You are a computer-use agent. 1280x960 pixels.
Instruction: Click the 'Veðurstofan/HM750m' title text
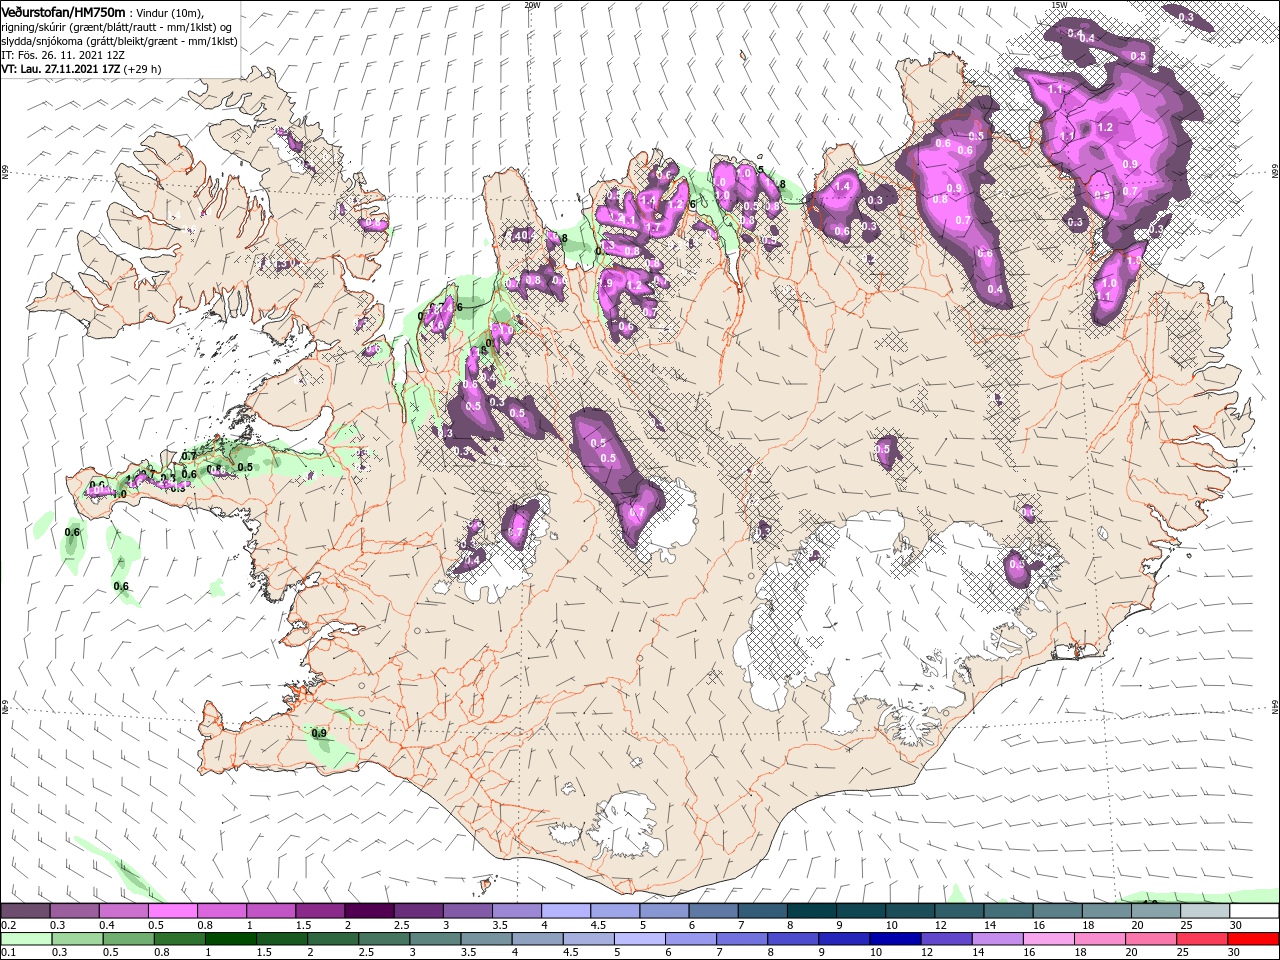click(x=63, y=11)
